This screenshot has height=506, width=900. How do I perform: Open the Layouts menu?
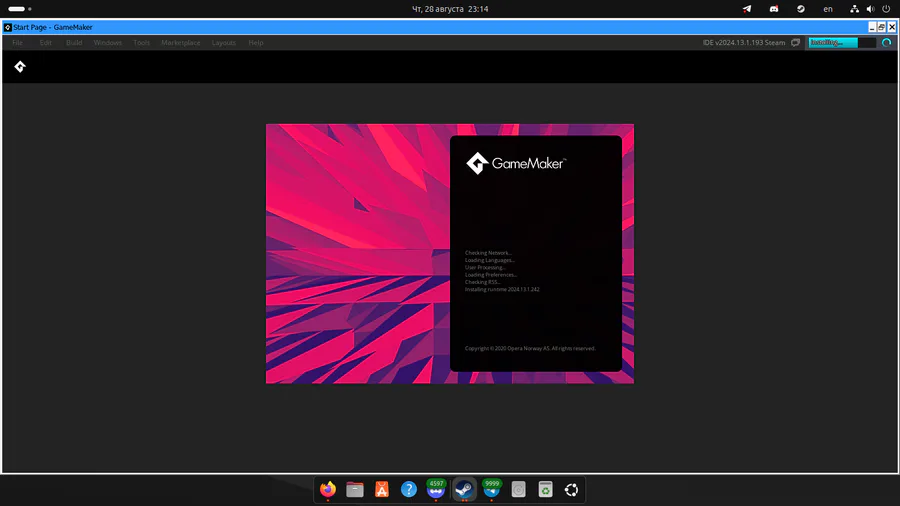click(x=224, y=42)
